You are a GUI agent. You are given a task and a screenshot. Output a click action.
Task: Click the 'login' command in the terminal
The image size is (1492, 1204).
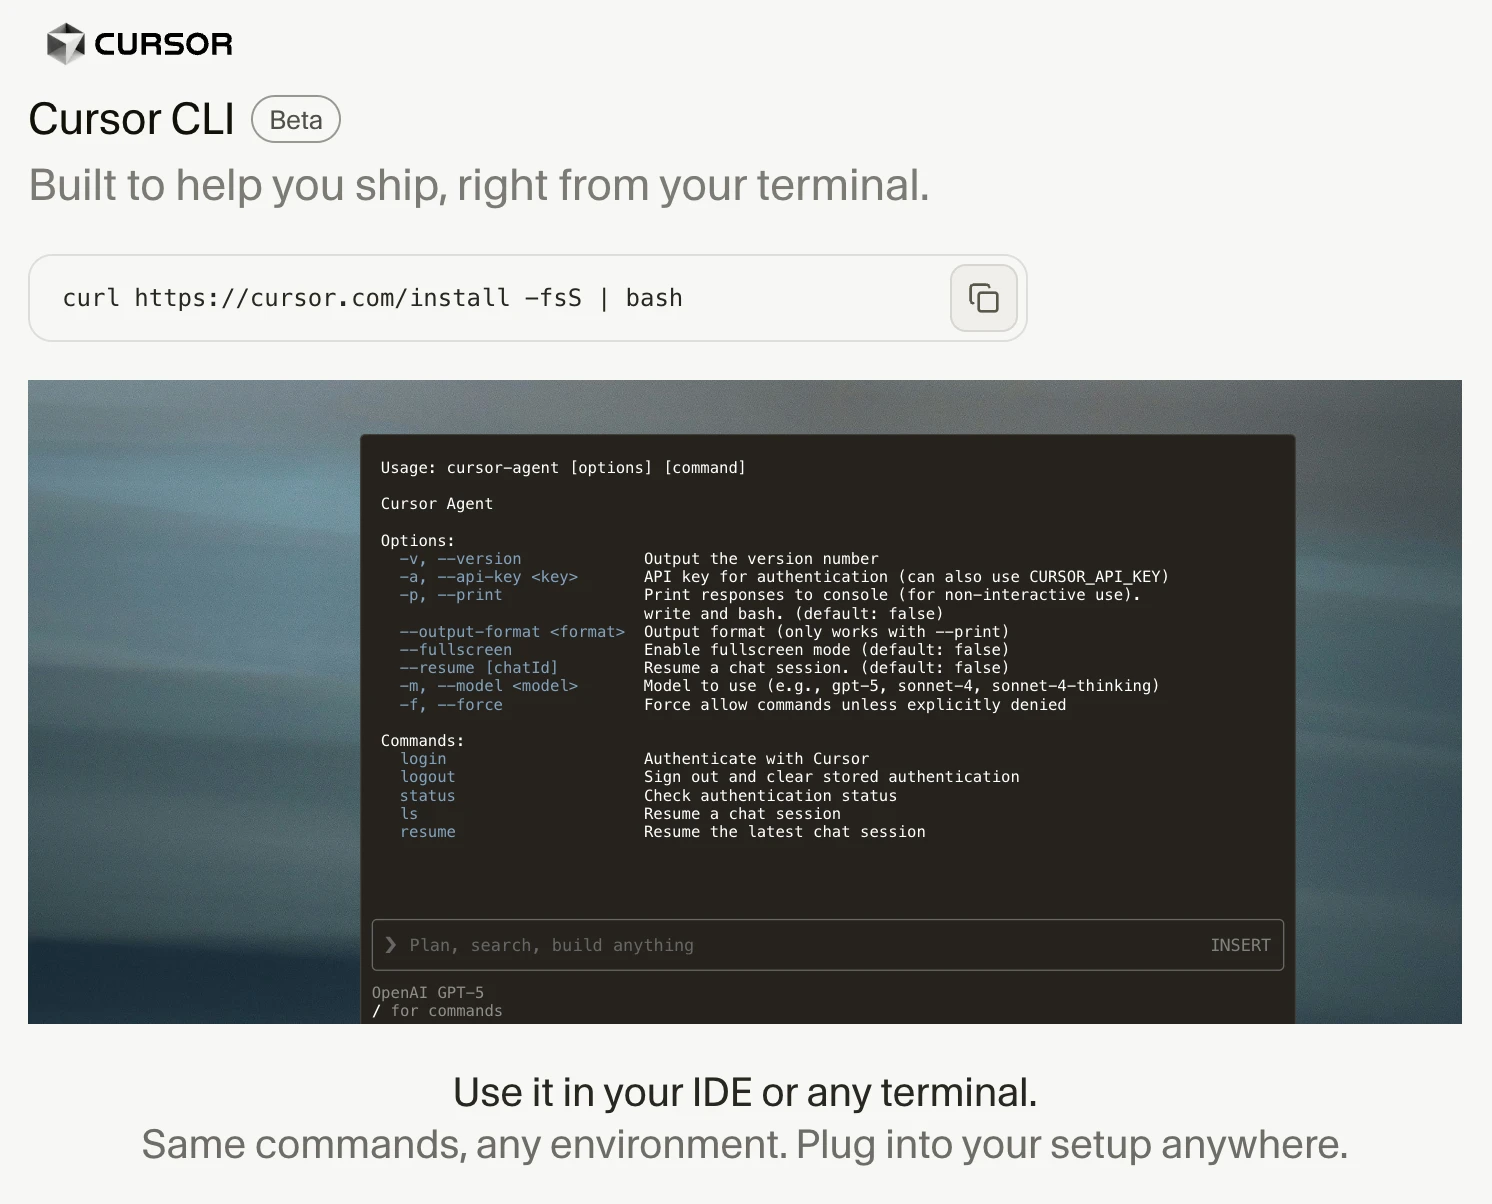(423, 759)
